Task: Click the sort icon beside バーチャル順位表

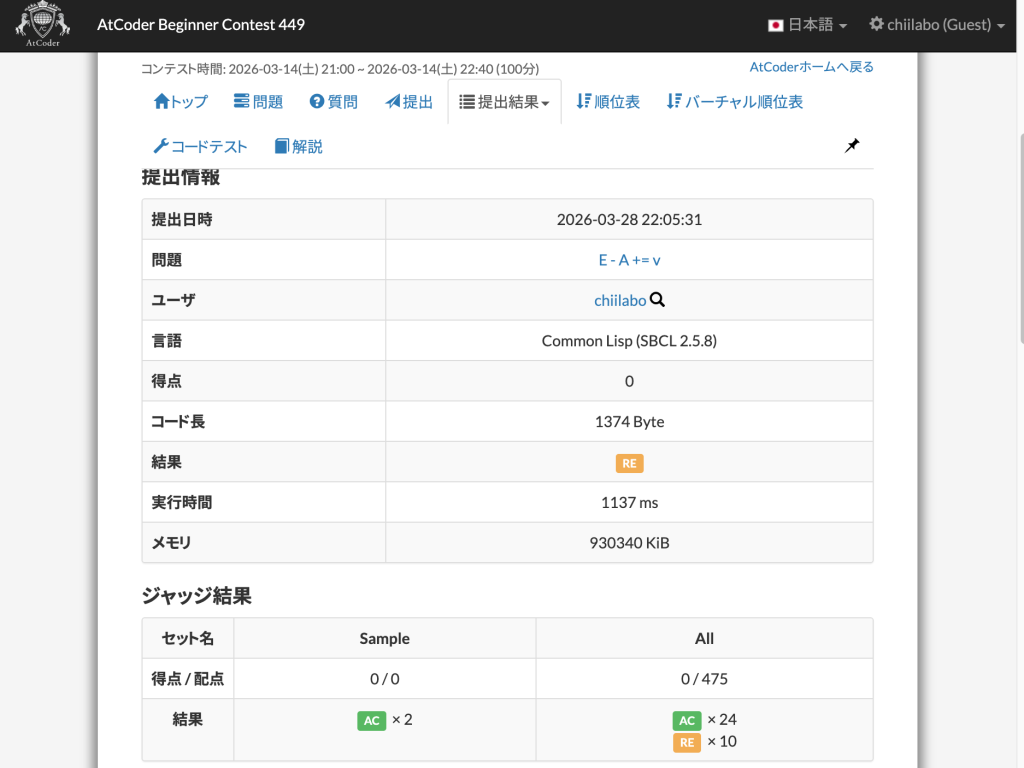Action: point(674,101)
